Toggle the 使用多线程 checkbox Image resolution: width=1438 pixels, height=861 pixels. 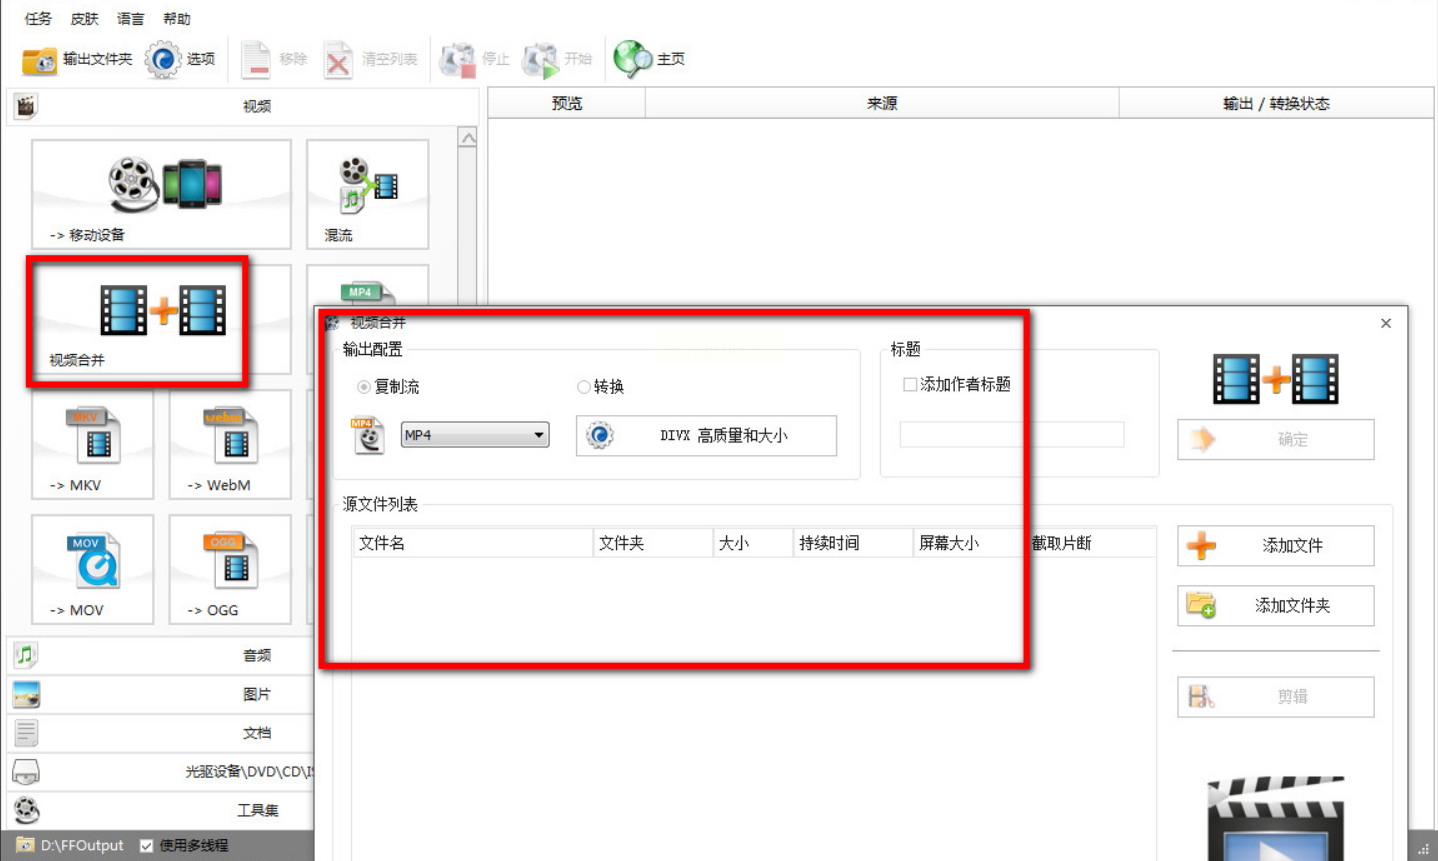click(x=147, y=846)
